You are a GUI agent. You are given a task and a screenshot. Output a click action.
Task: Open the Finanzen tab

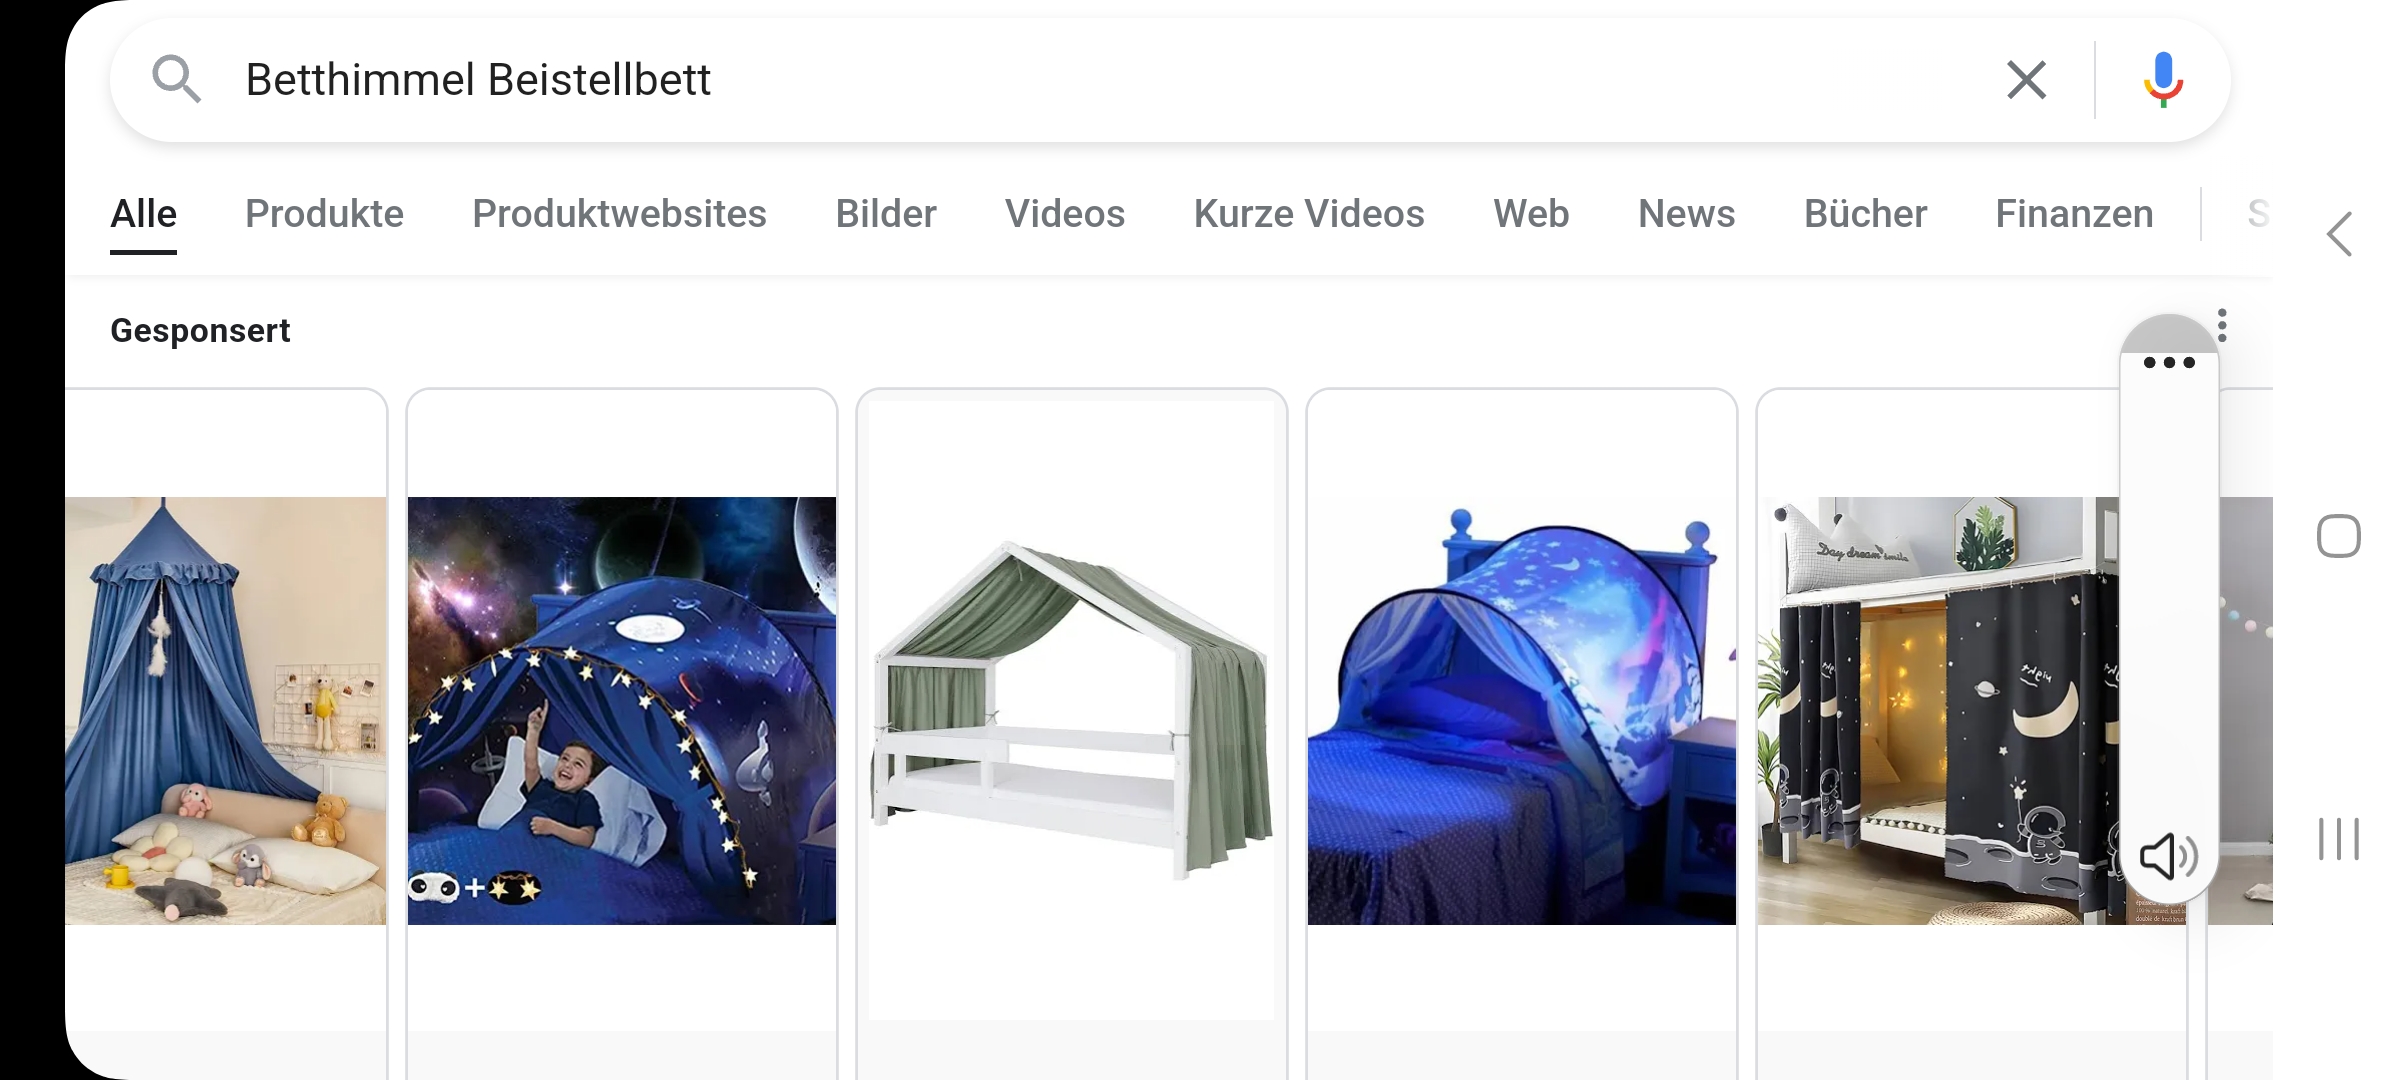click(x=2074, y=214)
